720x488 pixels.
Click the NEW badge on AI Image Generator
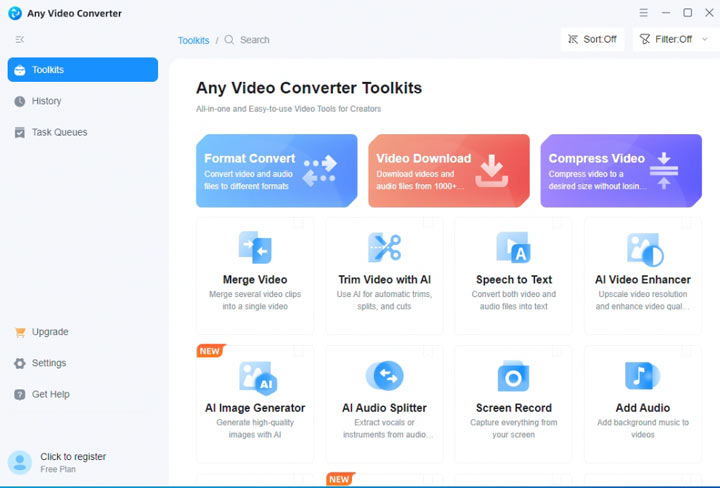(x=210, y=351)
